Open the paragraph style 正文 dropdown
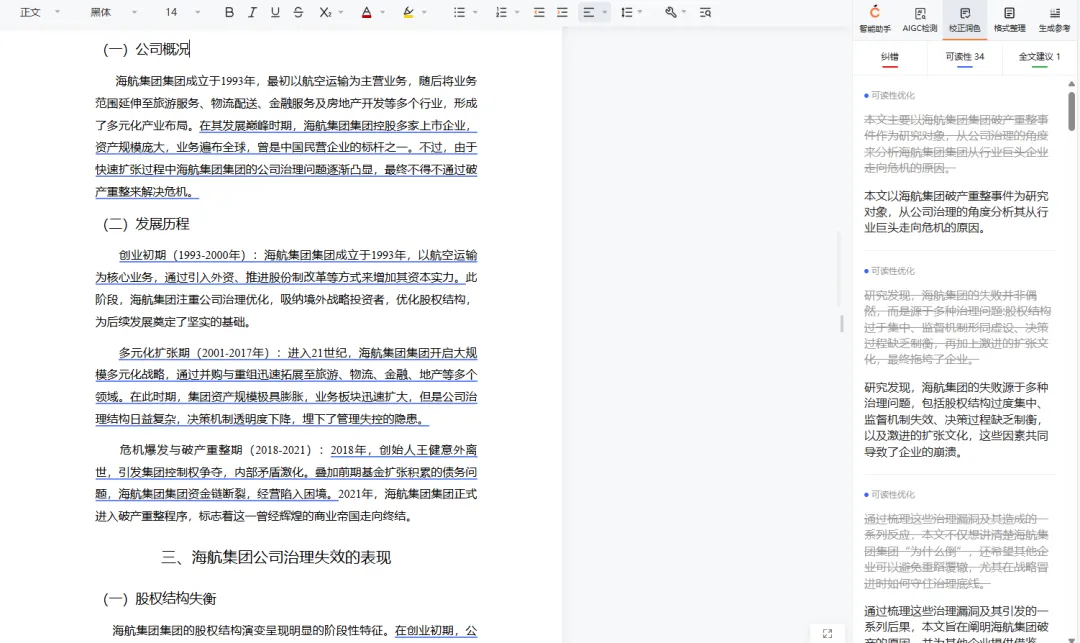 [40, 12]
